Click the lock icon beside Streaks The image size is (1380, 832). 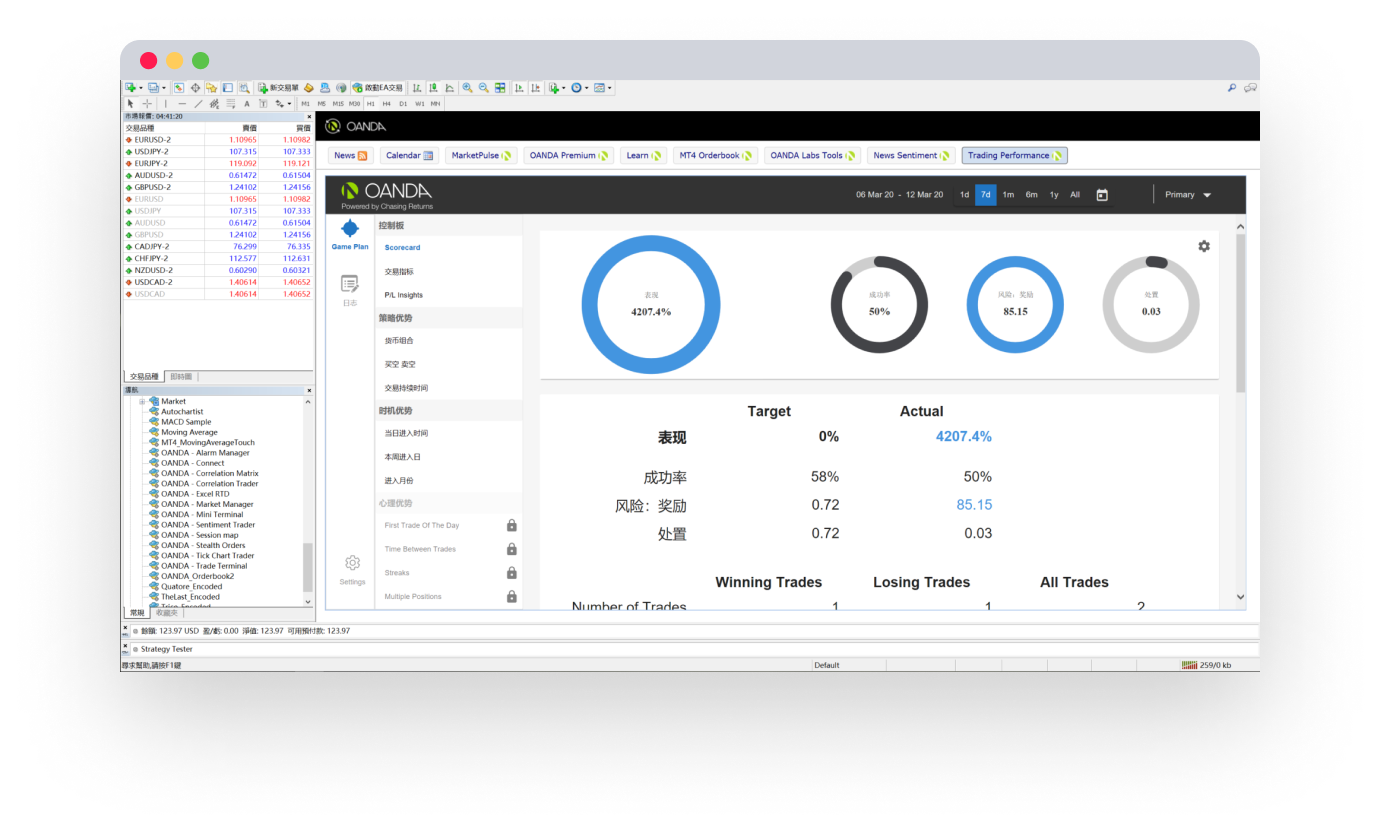coord(511,573)
